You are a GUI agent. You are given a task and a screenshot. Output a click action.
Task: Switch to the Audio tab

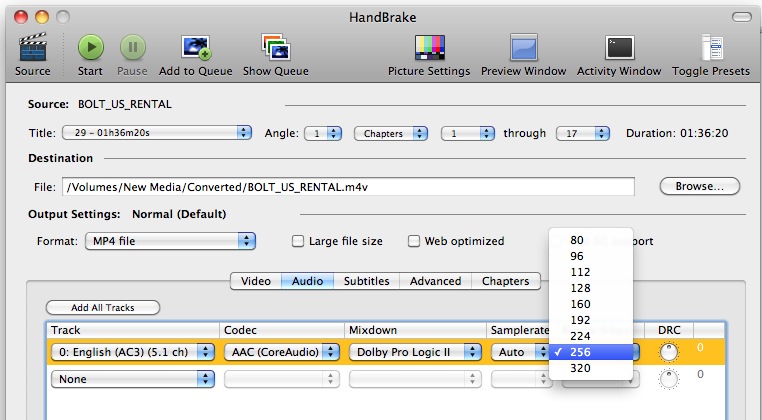307,281
